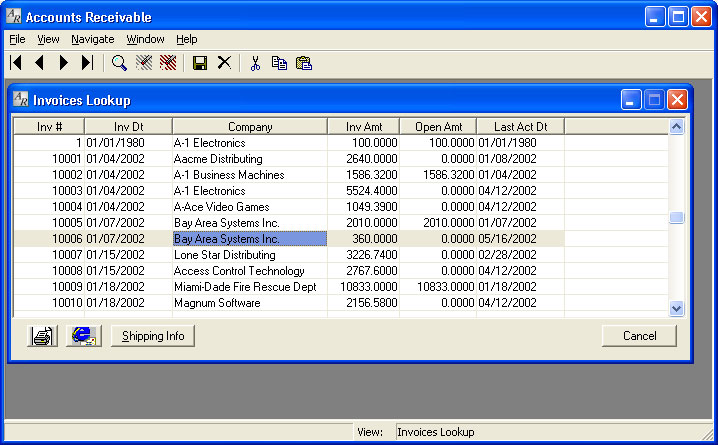
Task: Open the Navigate menu
Action: [x=92, y=39]
